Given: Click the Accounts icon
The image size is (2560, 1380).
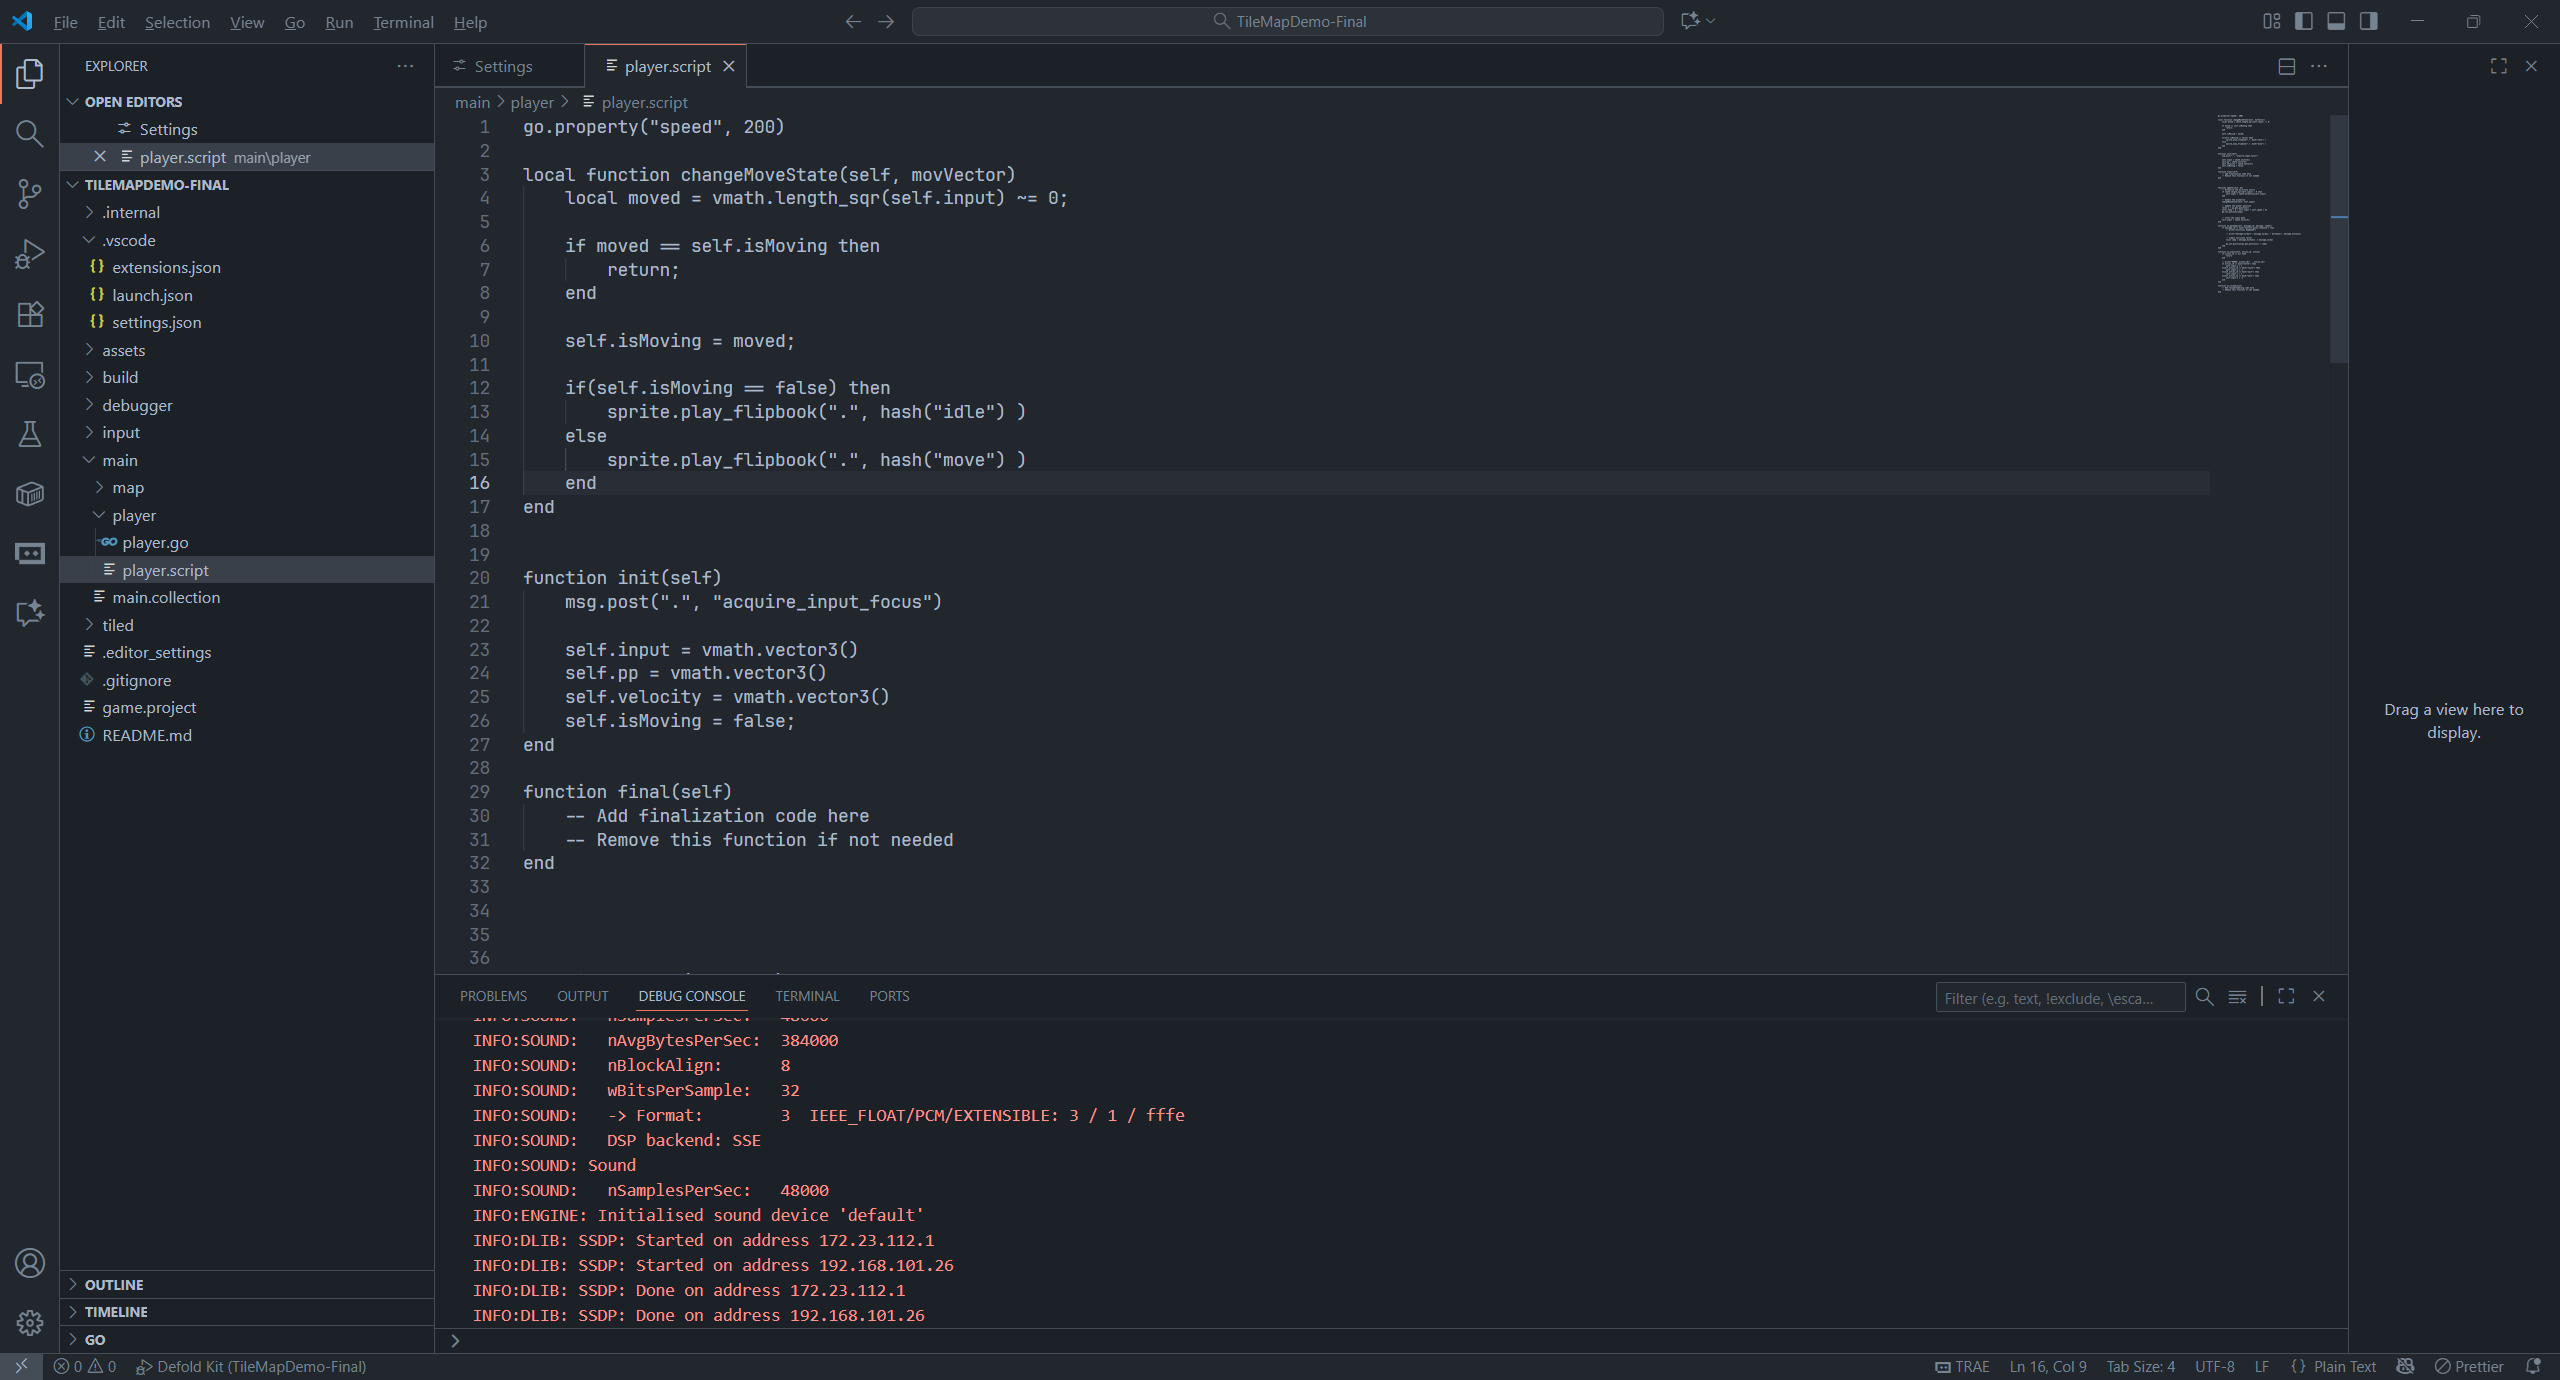Looking at the screenshot, I should (30, 1262).
